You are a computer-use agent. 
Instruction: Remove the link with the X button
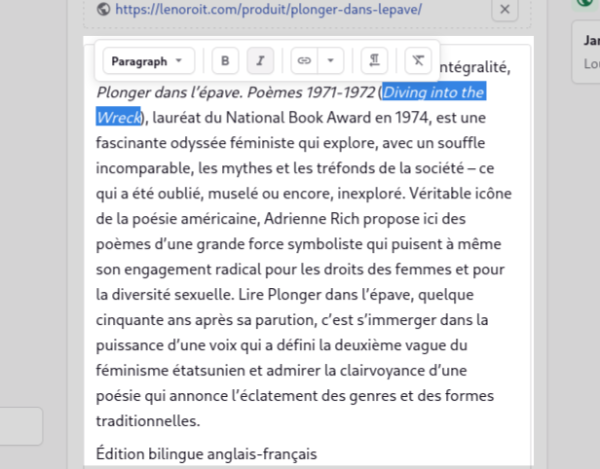pyautogui.click(x=505, y=9)
